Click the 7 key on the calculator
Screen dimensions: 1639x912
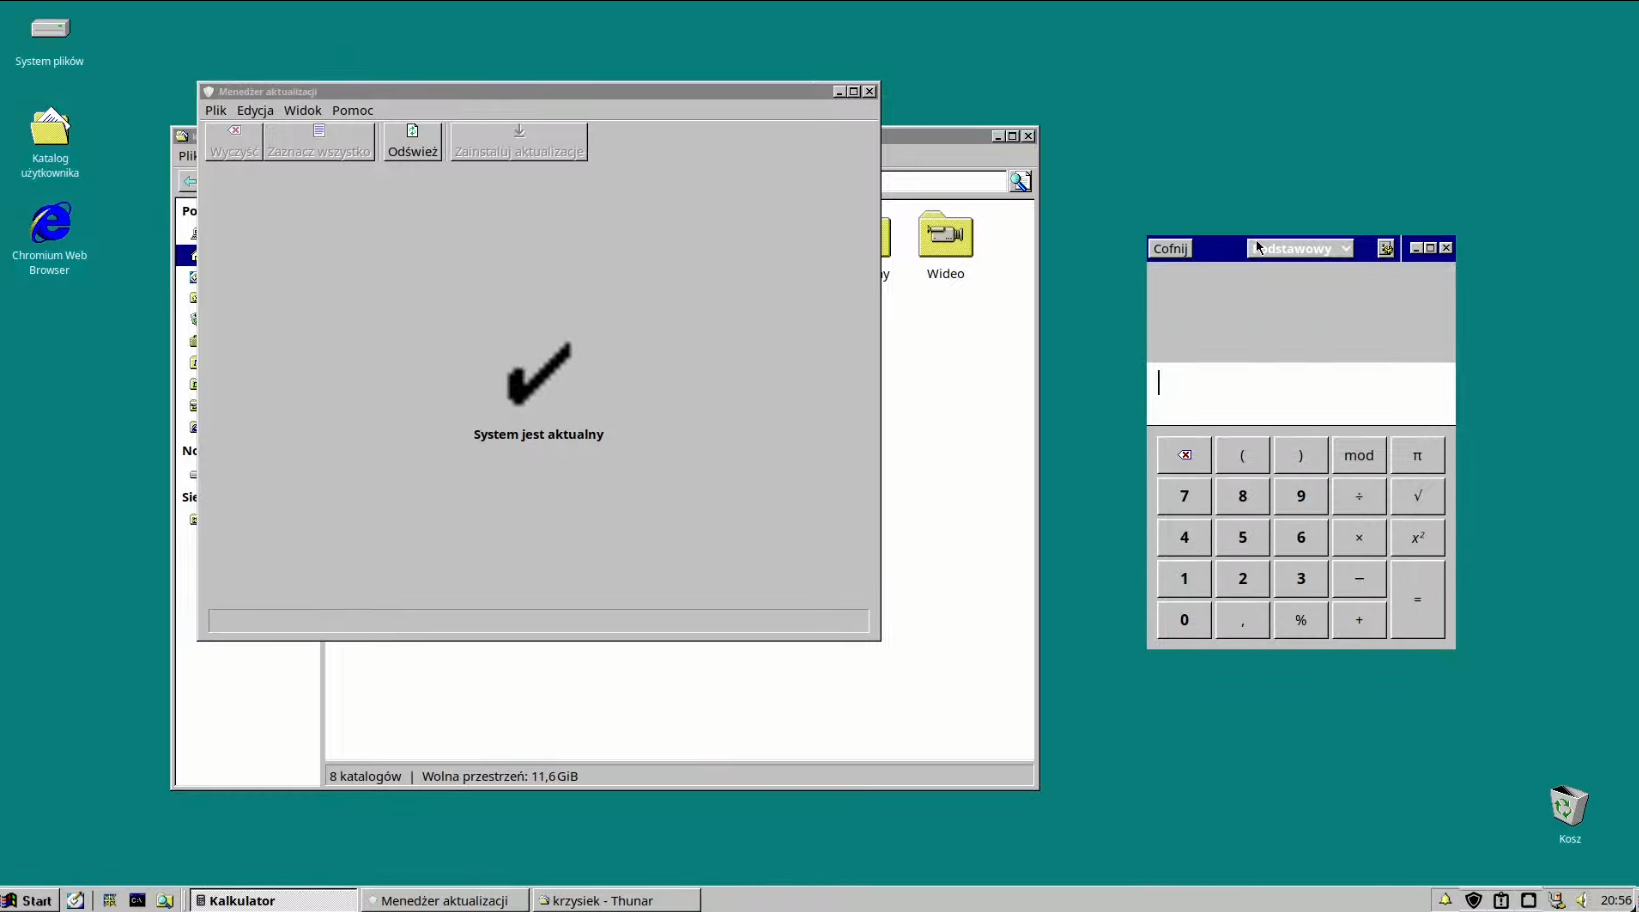(x=1184, y=496)
